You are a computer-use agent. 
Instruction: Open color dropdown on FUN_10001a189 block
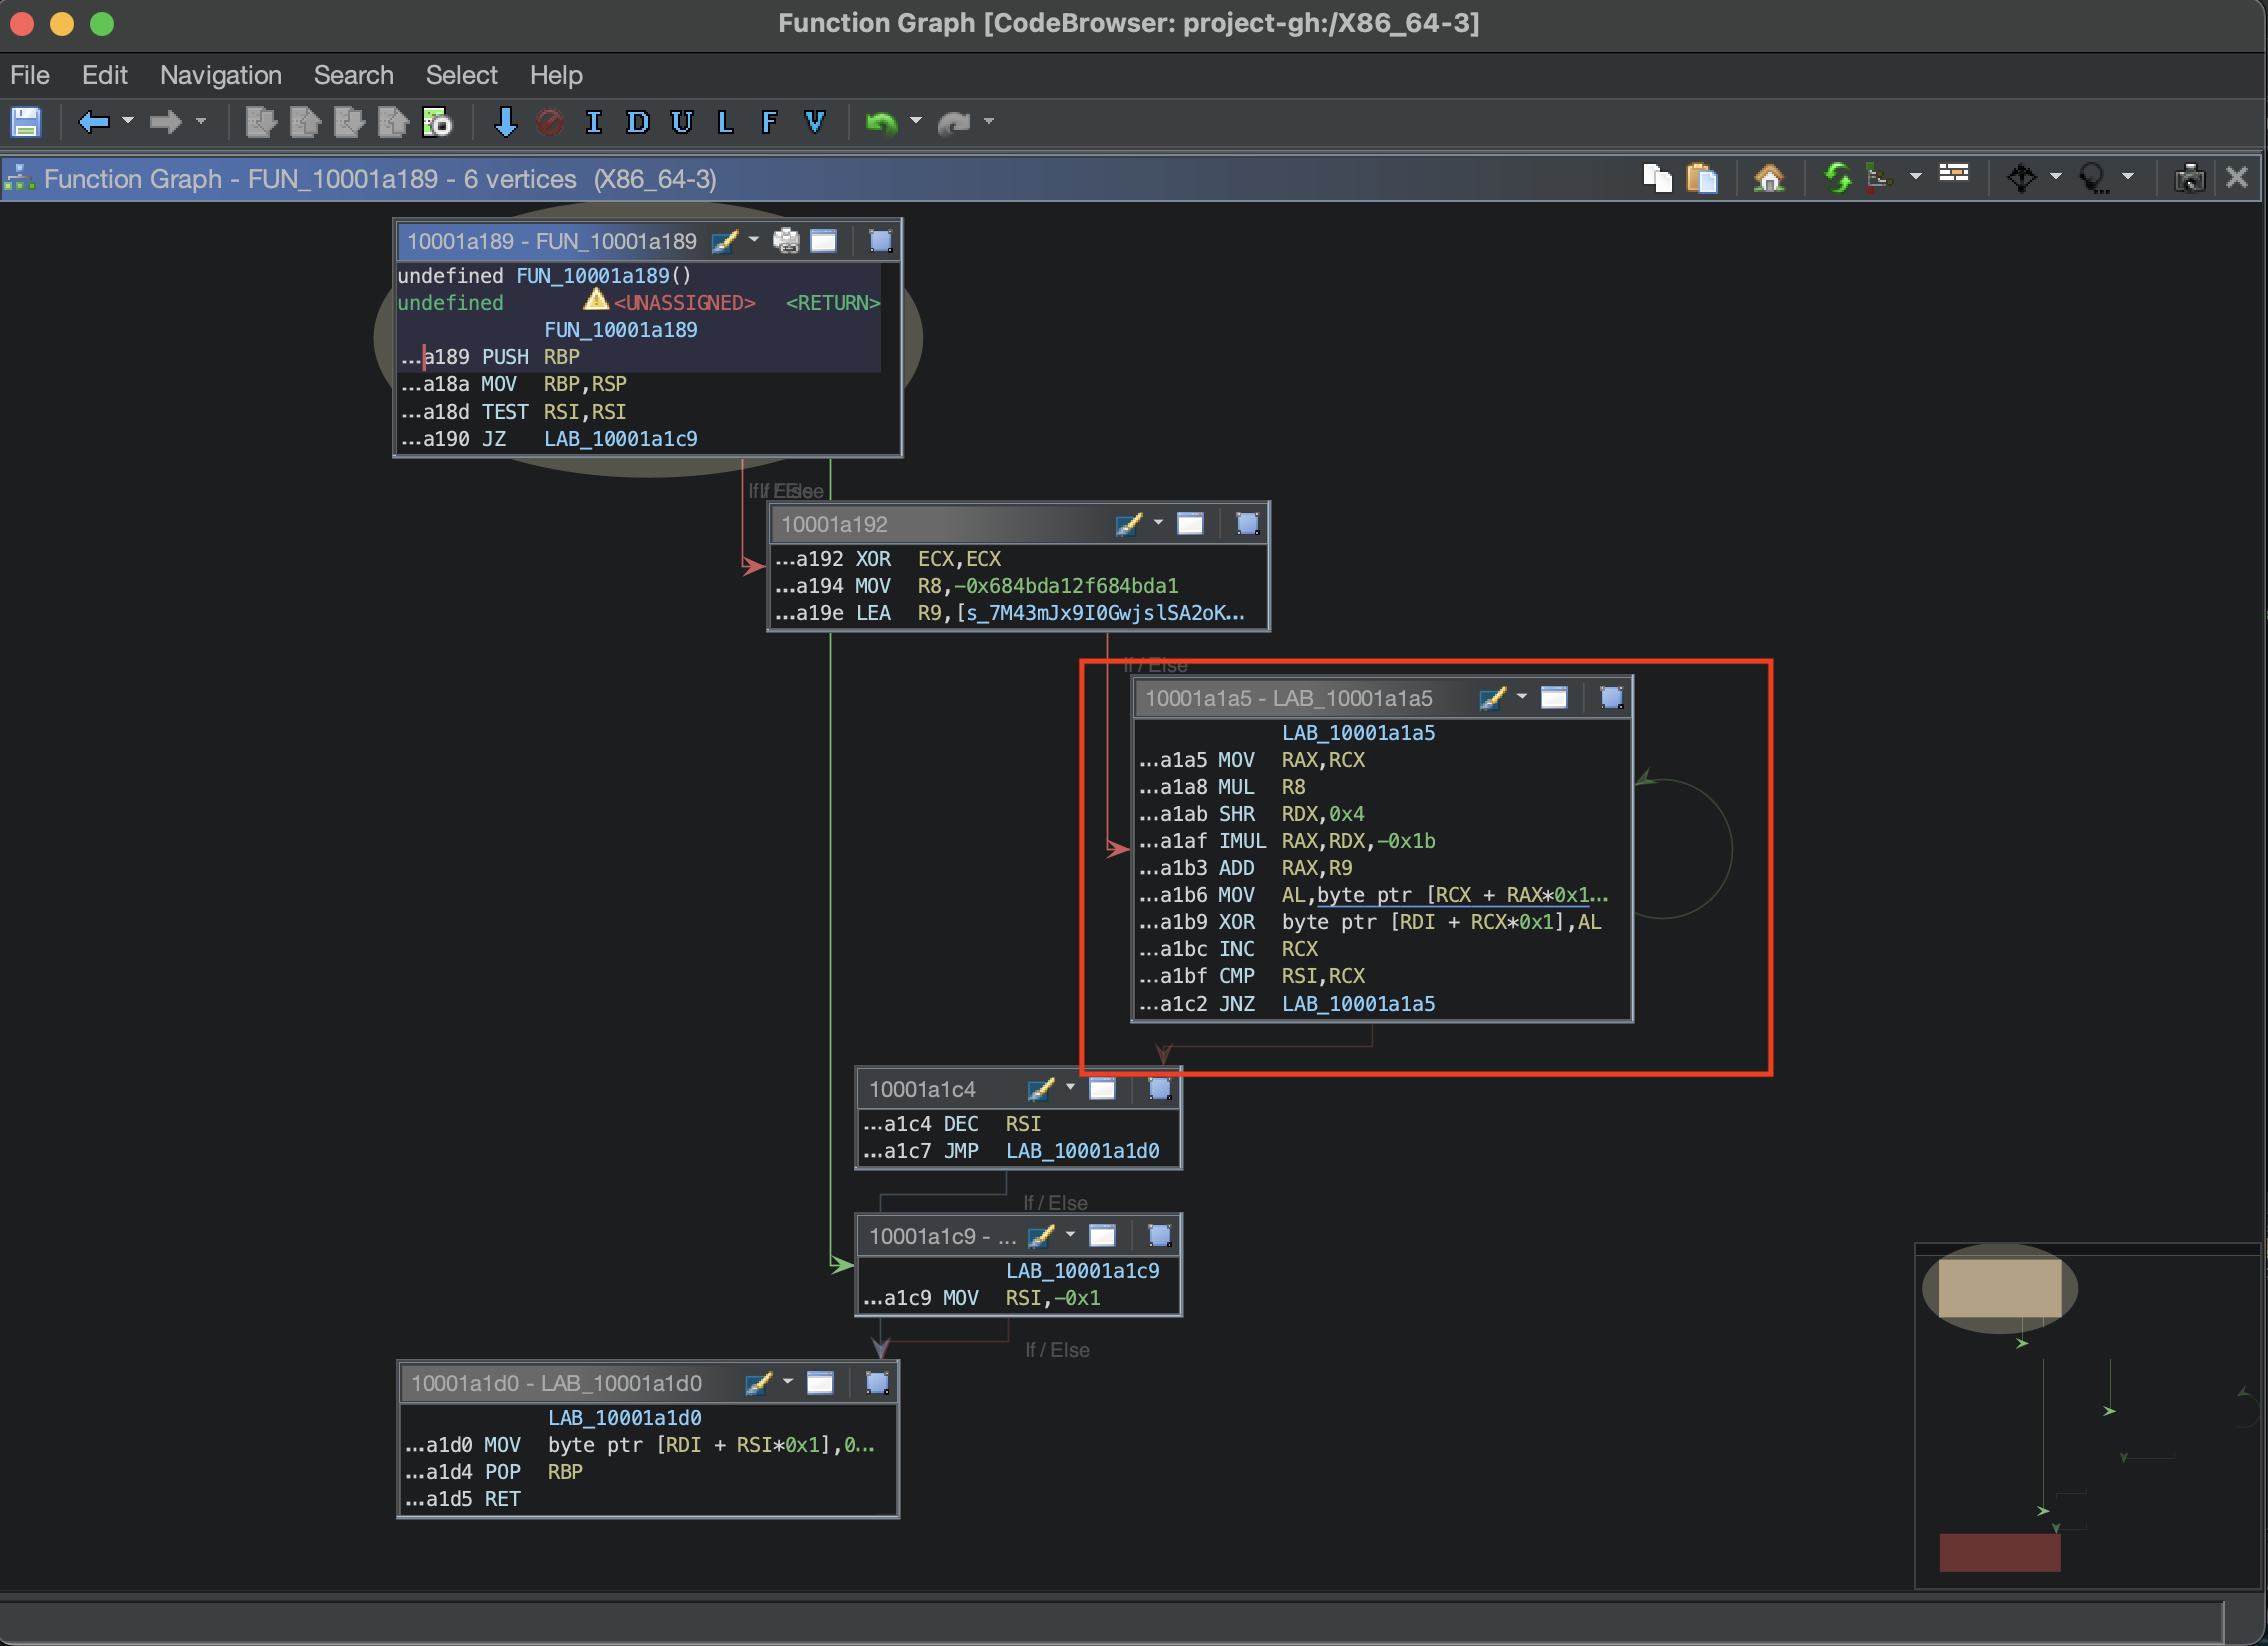pyautogui.click(x=754, y=240)
